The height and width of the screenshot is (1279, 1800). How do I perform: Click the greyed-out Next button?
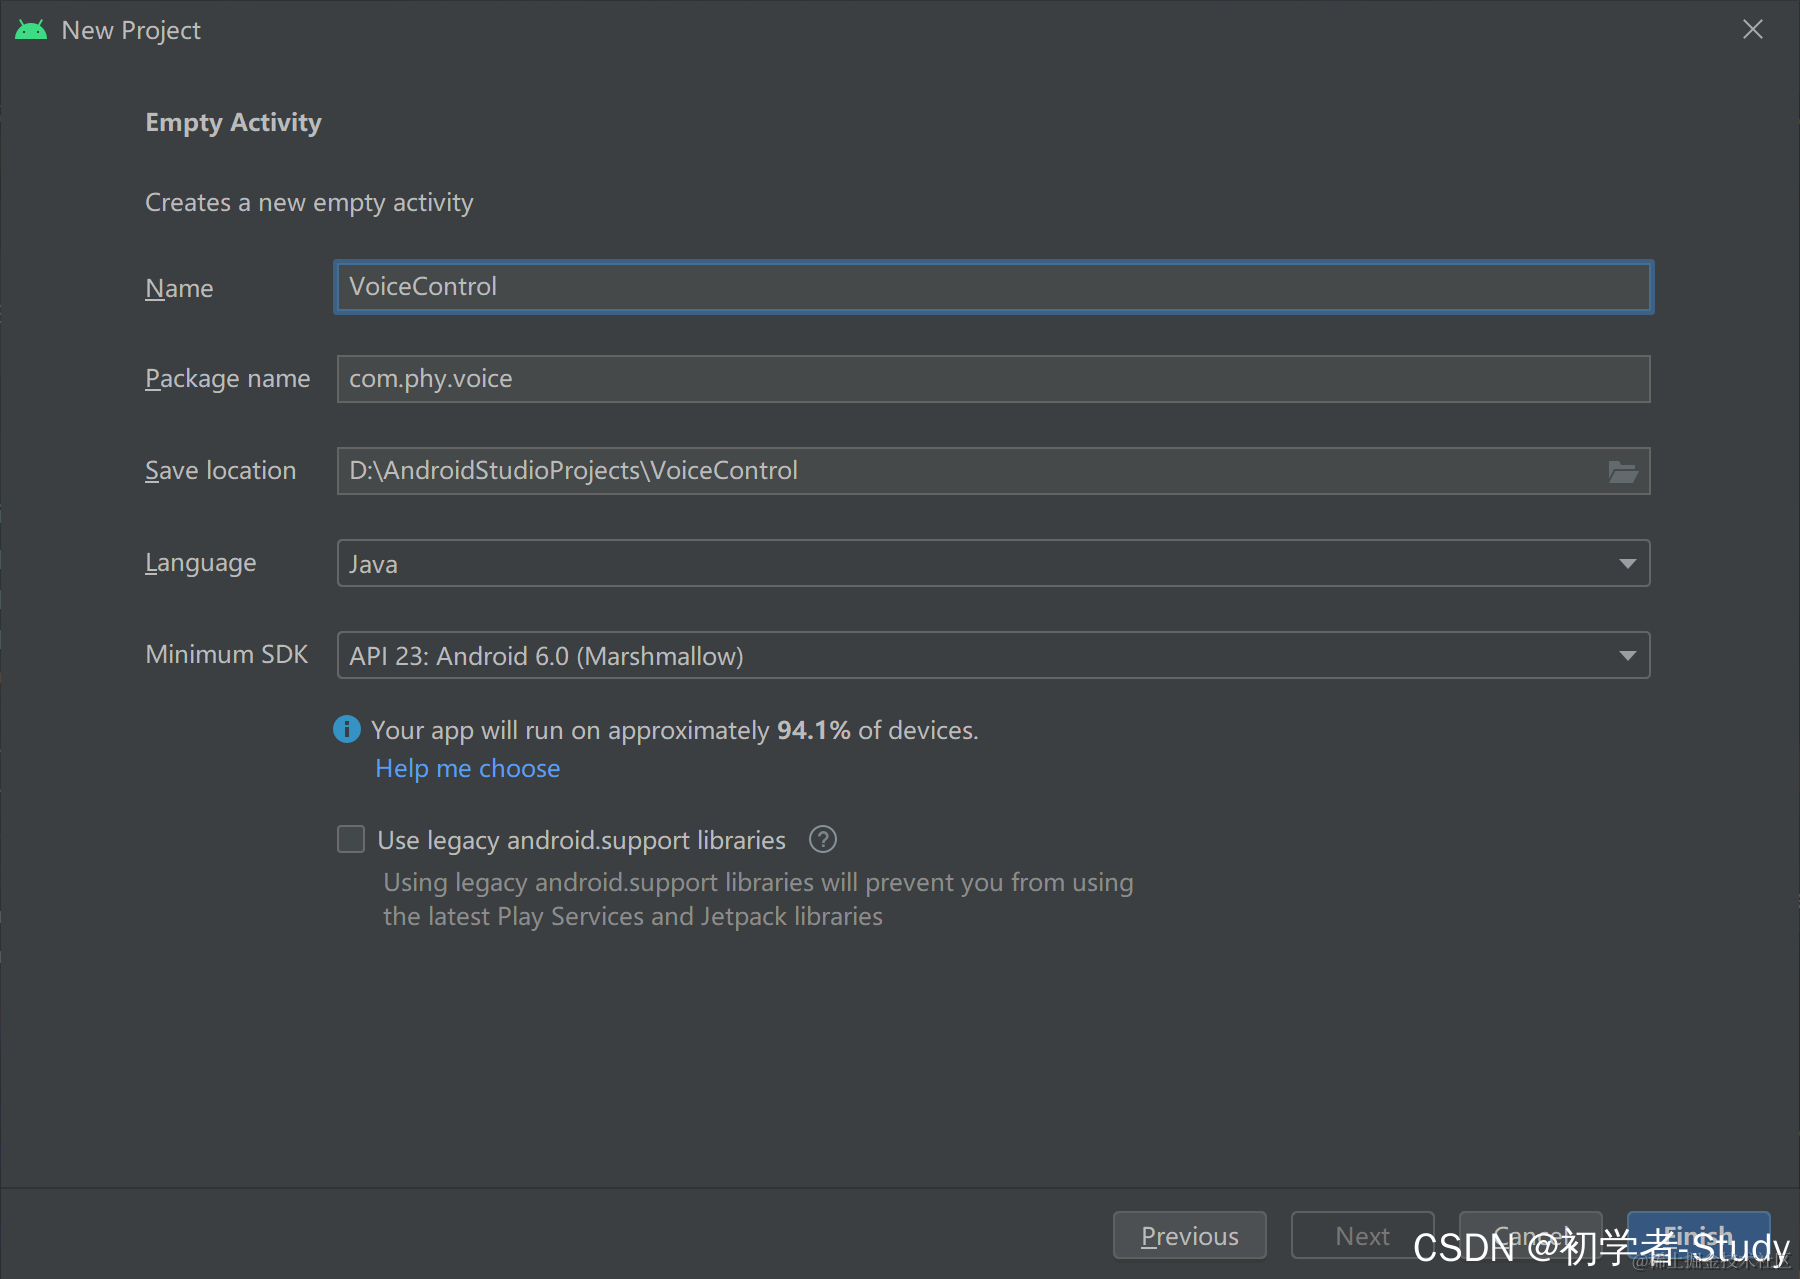[x=1362, y=1236]
